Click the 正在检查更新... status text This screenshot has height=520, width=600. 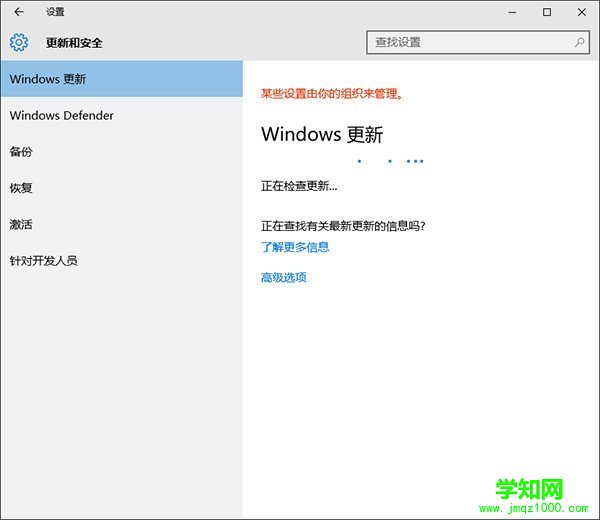(299, 186)
